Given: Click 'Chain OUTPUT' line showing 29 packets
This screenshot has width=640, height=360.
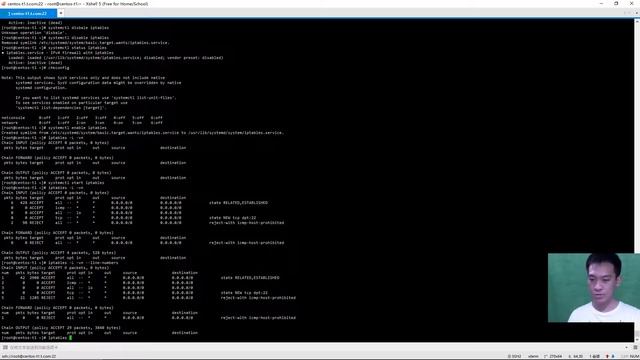Looking at the screenshot, I should [61, 327].
